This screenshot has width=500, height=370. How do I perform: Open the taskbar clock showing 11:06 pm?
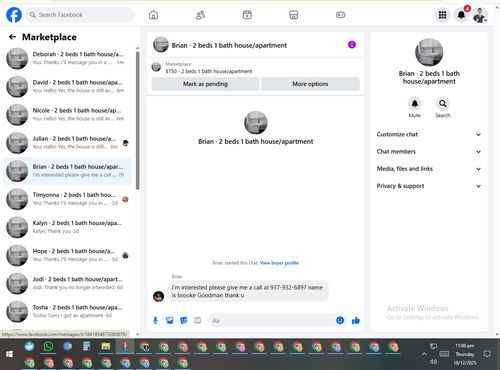click(x=465, y=354)
